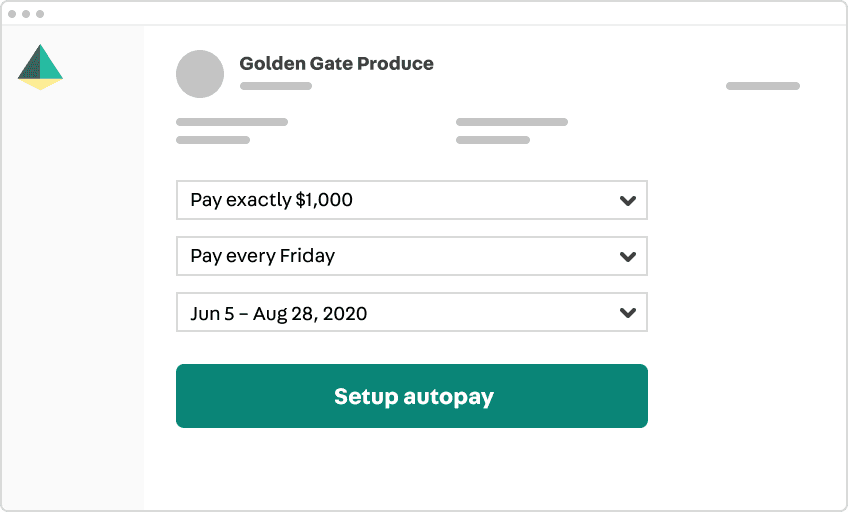Click the gray circular vendor avatar
The image size is (848, 512).
[x=200, y=74]
